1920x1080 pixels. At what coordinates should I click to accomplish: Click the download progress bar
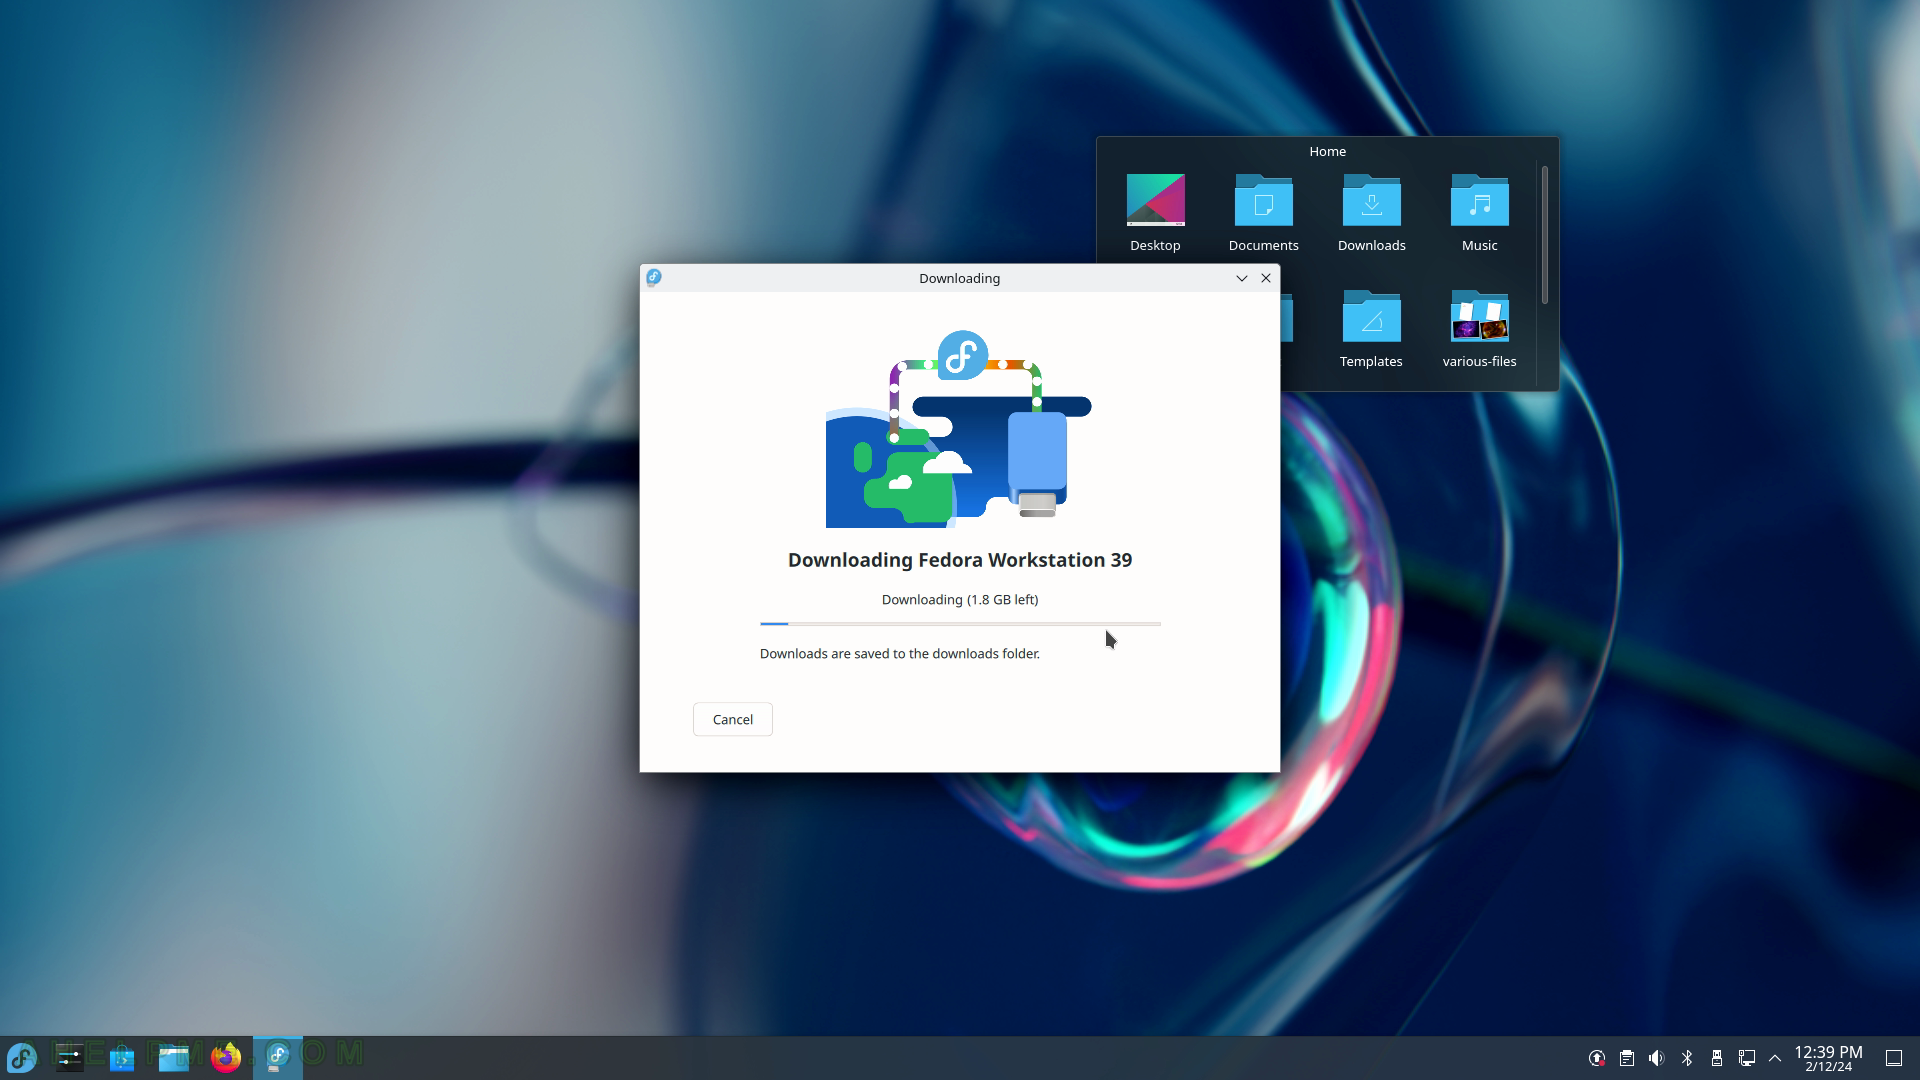960,623
